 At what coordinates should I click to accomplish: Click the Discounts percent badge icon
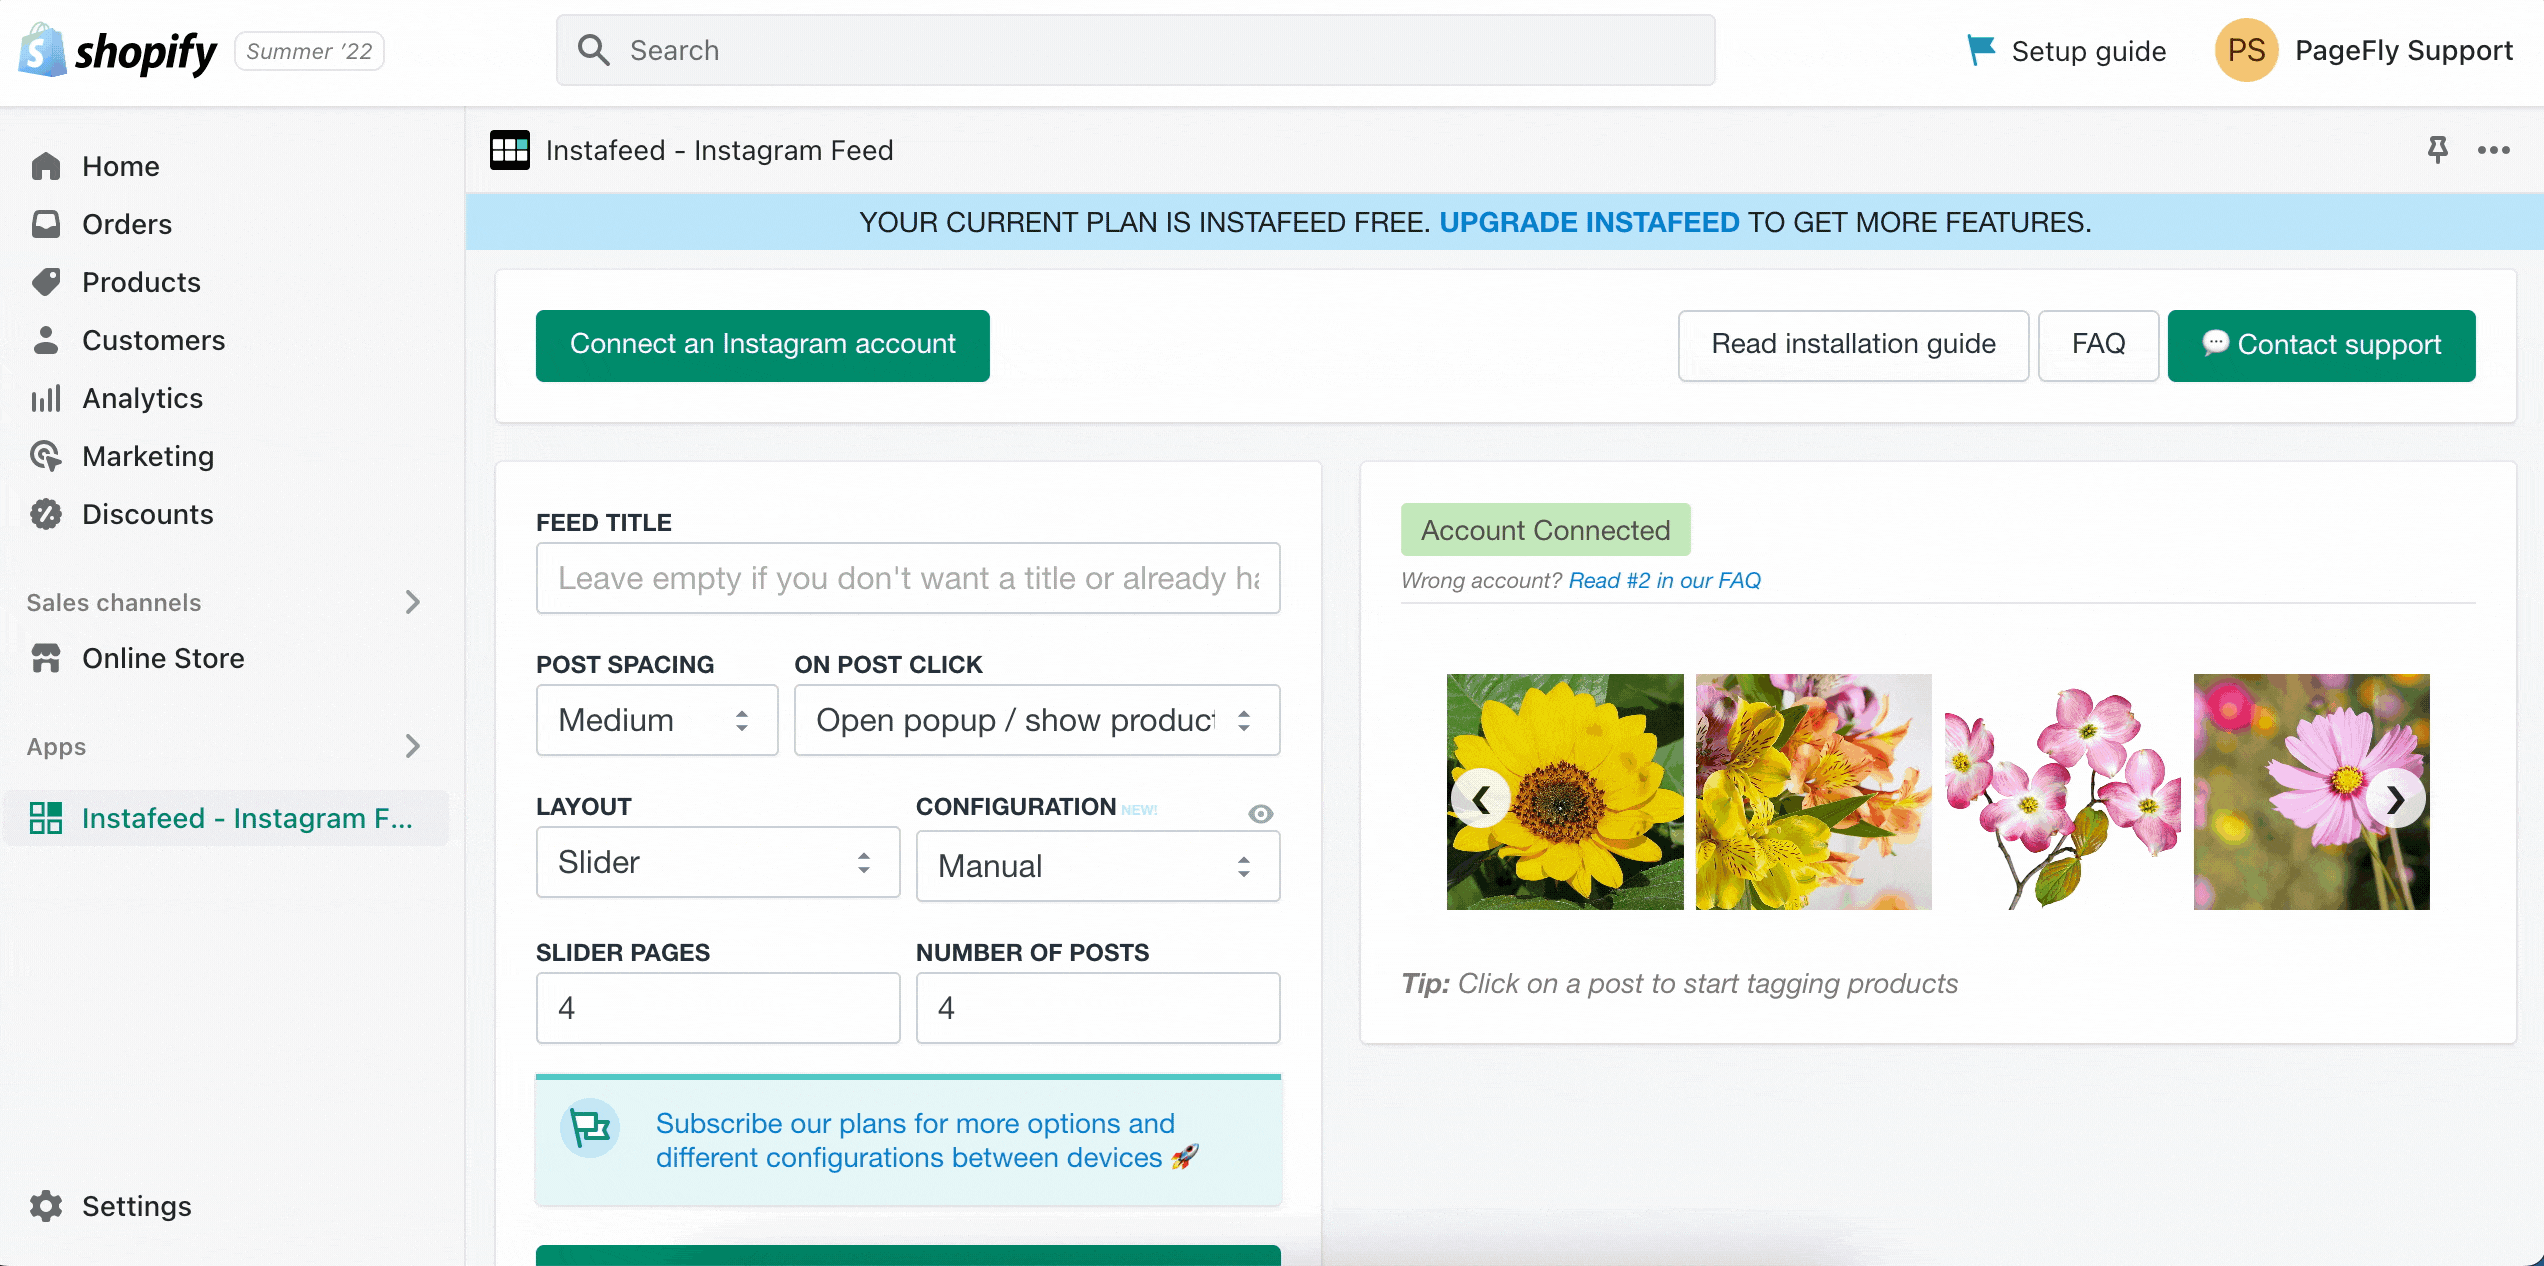46,514
